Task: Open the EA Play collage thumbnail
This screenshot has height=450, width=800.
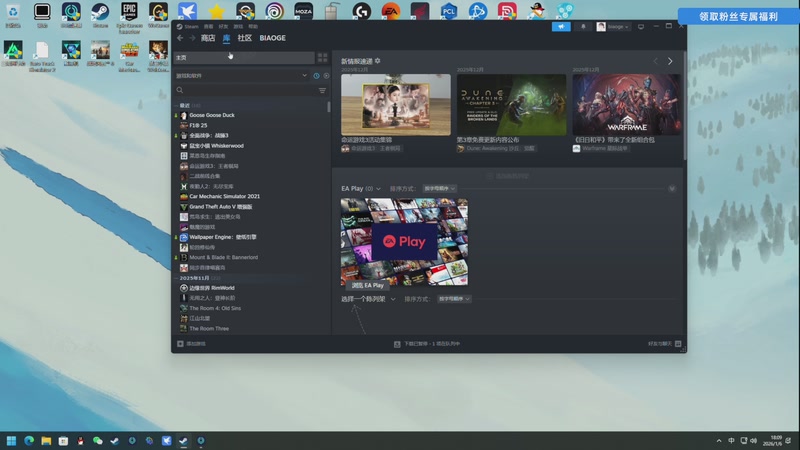Action: (x=404, y=242)
